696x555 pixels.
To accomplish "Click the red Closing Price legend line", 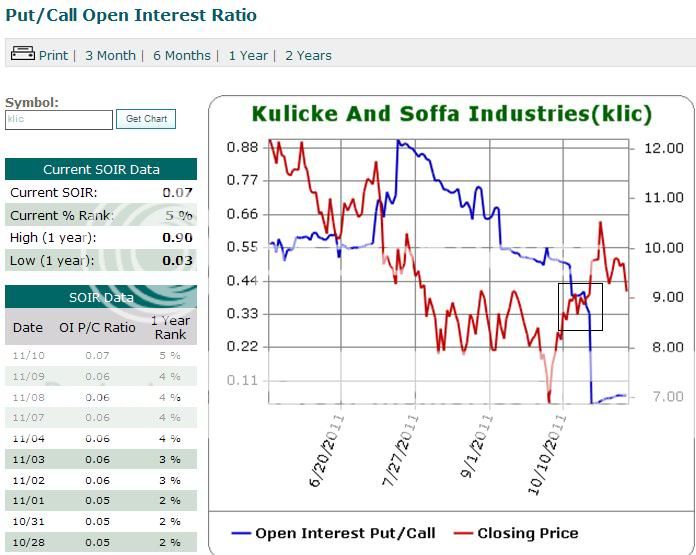I will [461, 533].
